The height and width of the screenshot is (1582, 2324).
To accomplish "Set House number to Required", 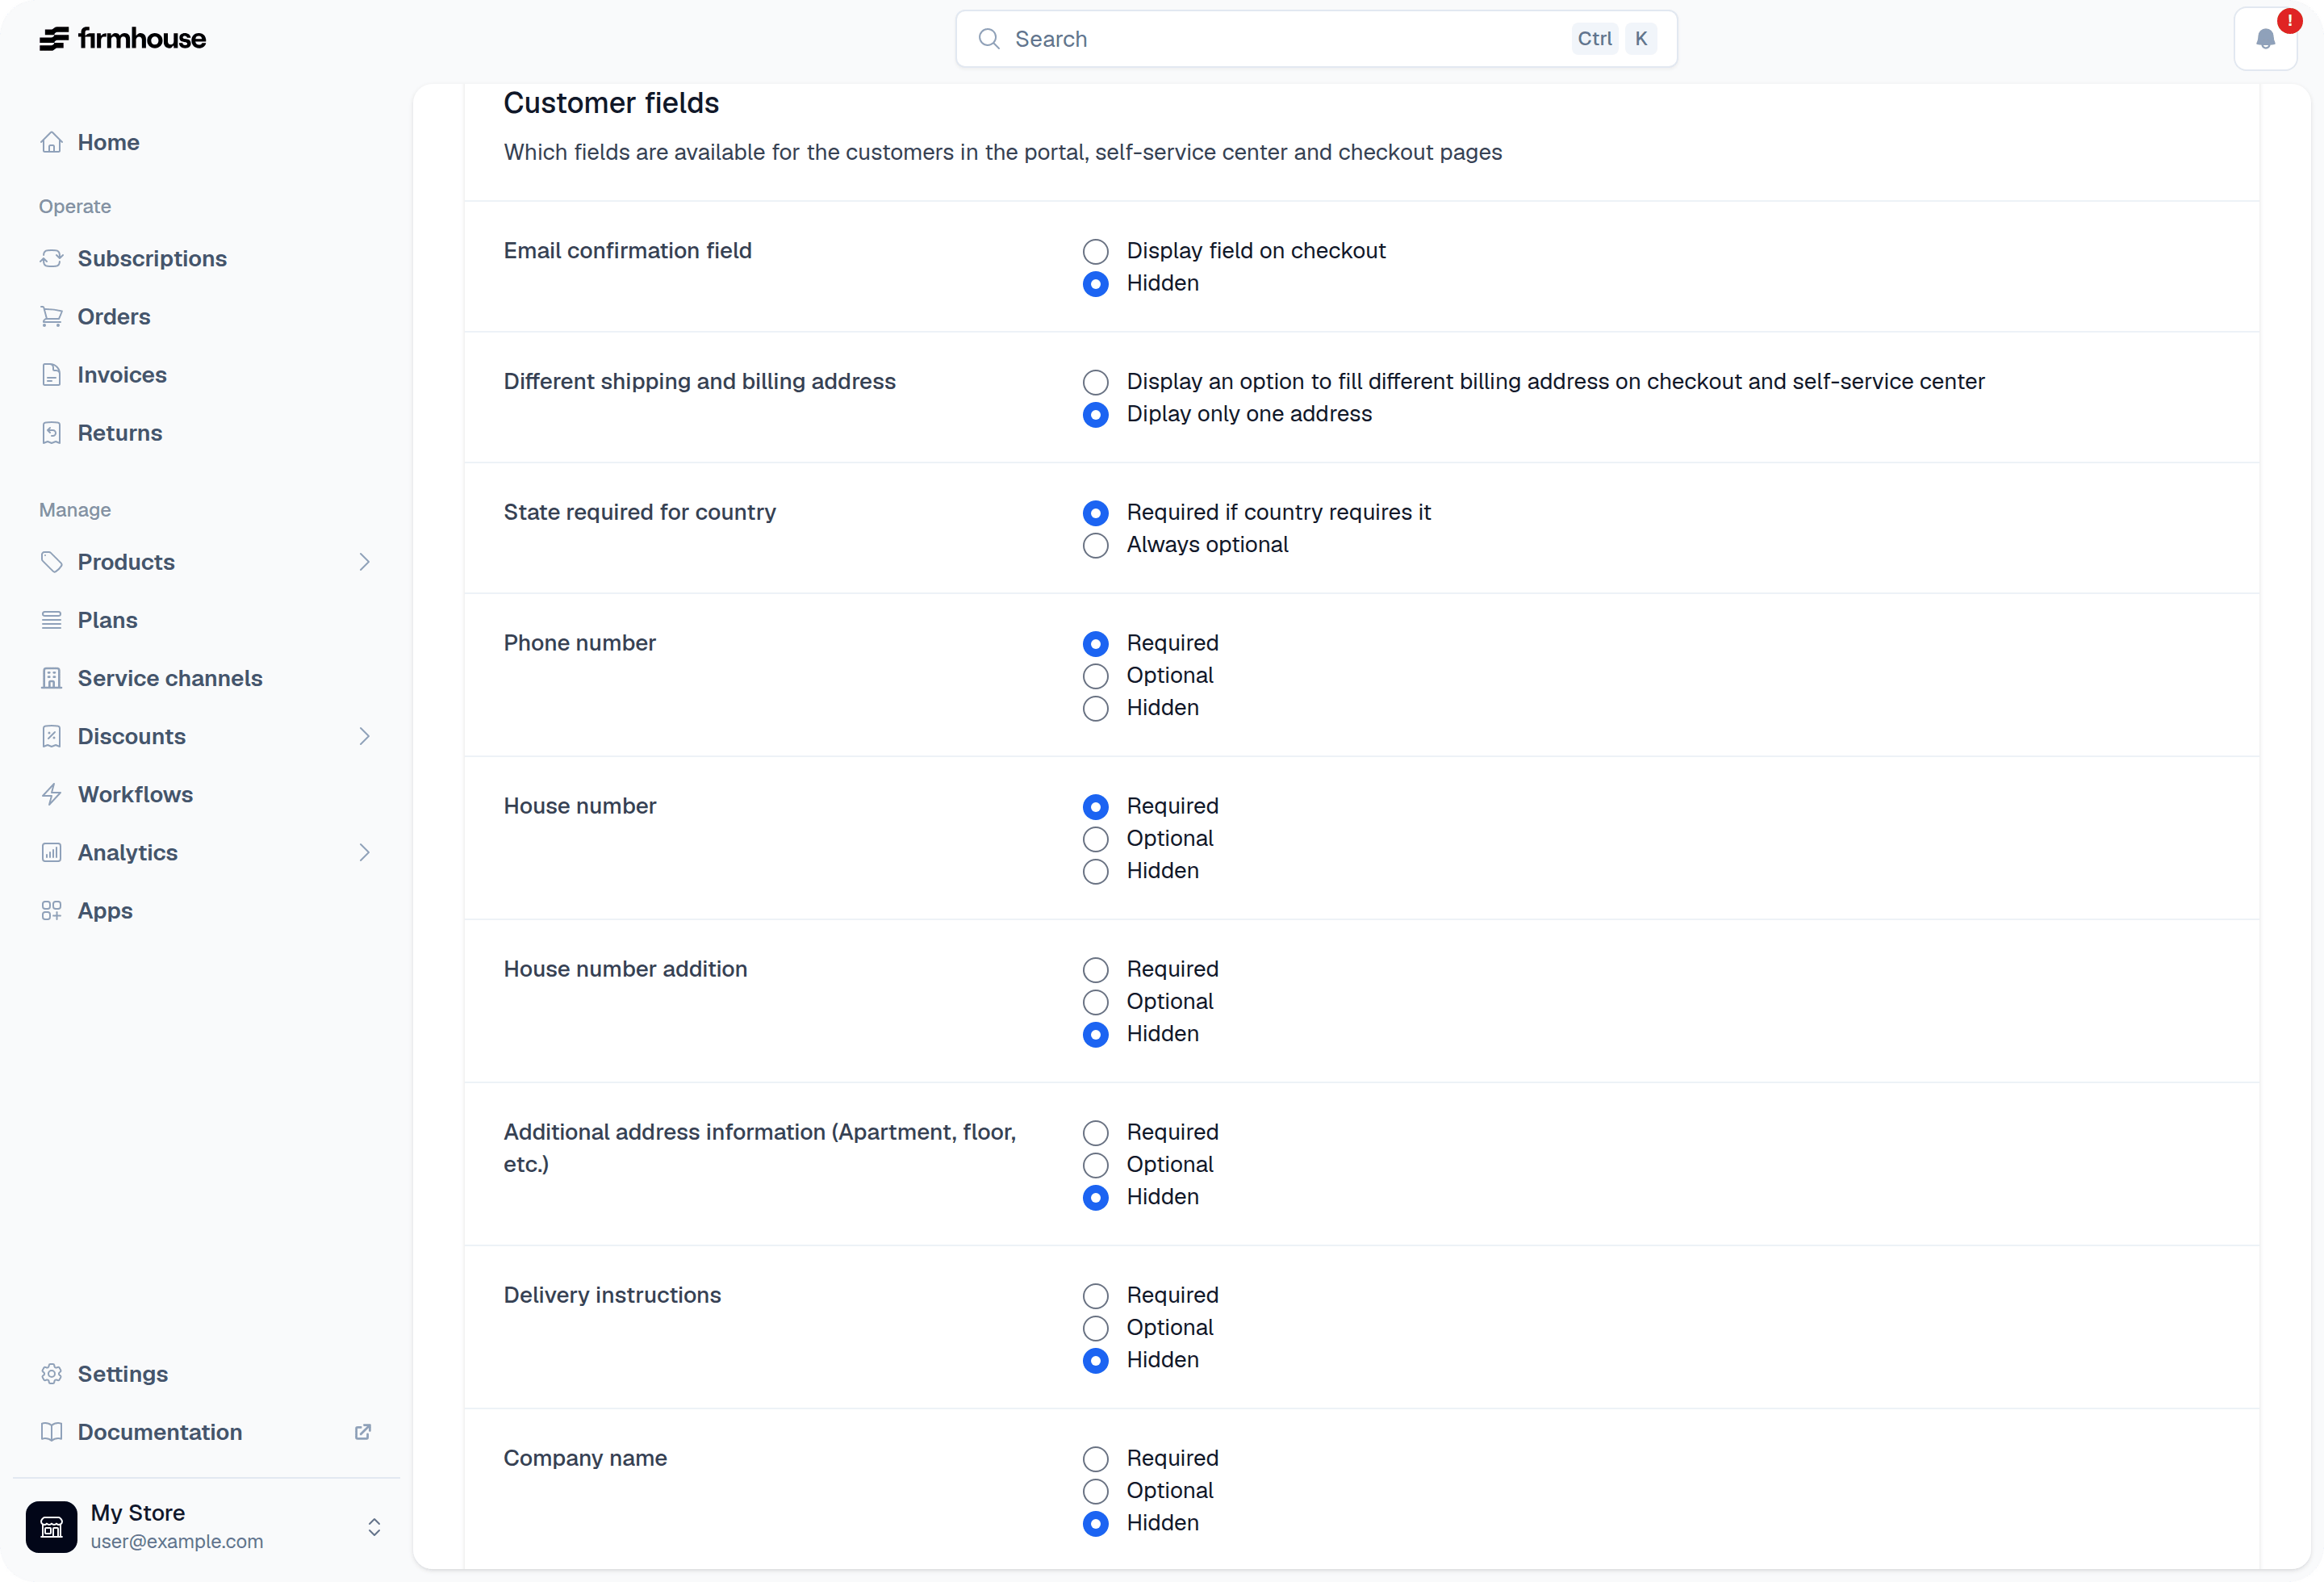I will [1096, 807].
